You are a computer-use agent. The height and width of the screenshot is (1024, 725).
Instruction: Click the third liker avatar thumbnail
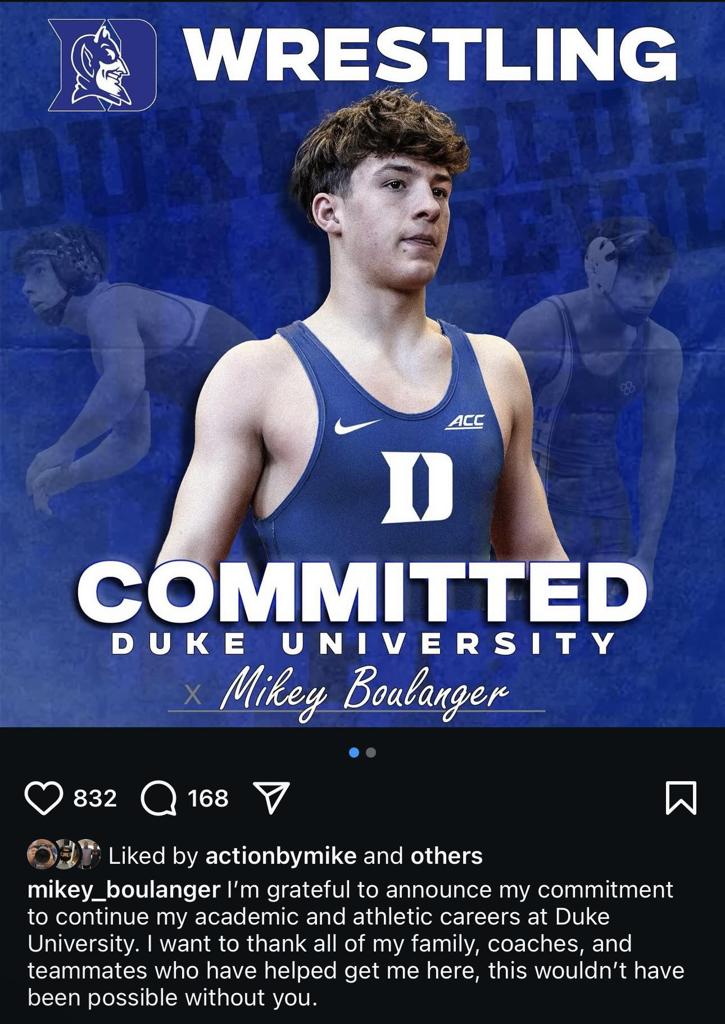(88, 855)
